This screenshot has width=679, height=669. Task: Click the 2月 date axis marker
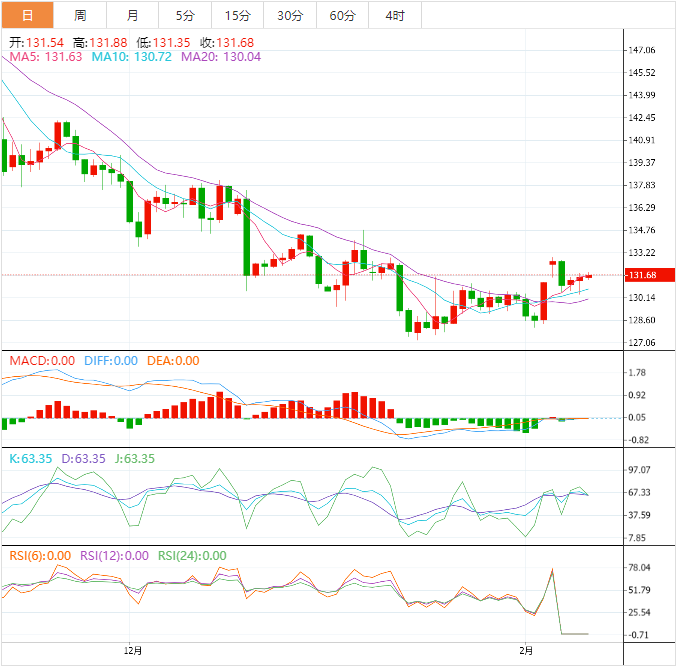click(527, 650)
